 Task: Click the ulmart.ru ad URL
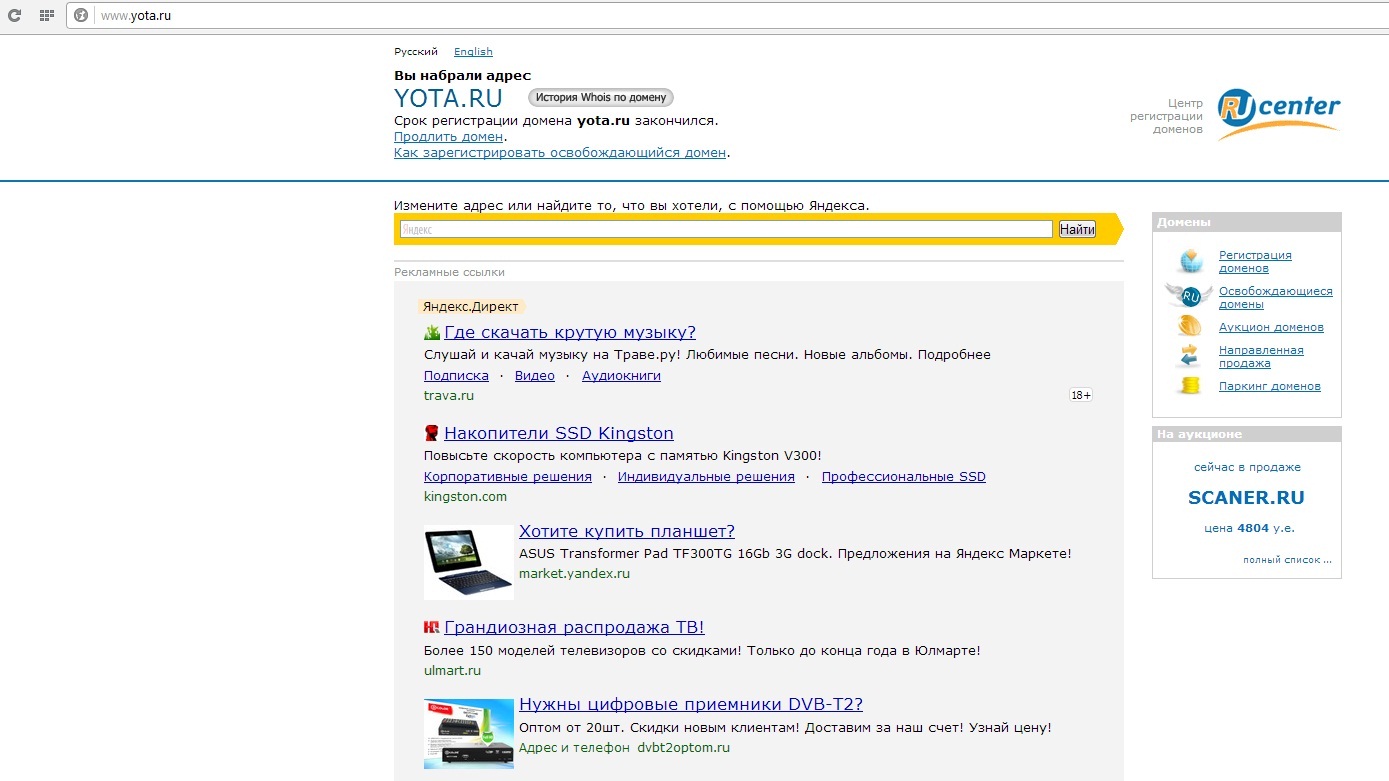[452, 671]
